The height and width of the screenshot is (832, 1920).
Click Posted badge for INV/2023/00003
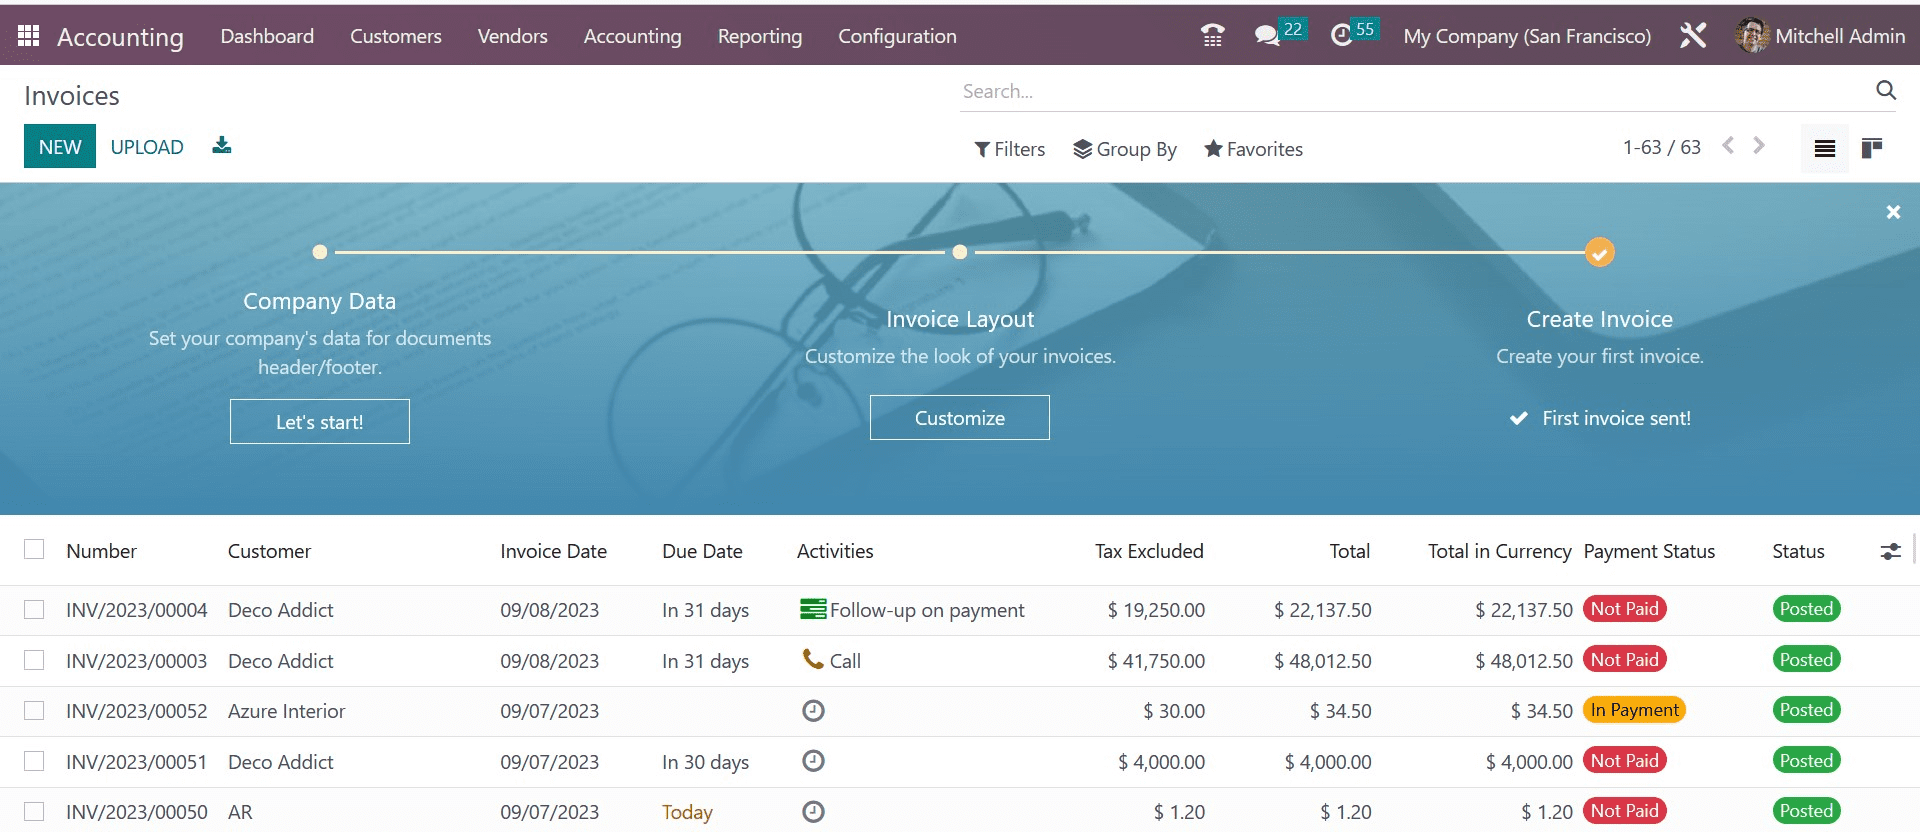1806,659
